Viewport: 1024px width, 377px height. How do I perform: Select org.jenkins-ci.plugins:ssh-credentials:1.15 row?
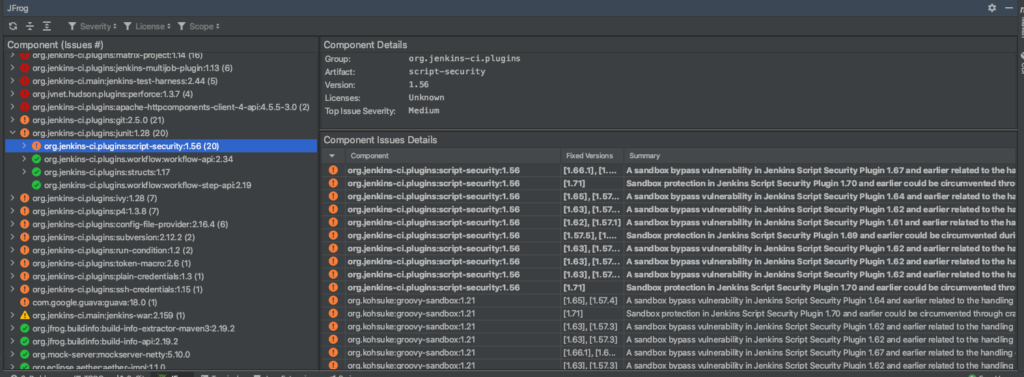point(118,289)
